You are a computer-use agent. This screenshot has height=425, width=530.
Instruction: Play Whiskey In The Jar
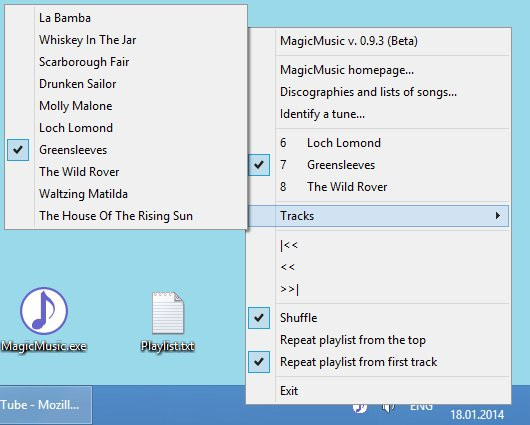pos(125,40)
